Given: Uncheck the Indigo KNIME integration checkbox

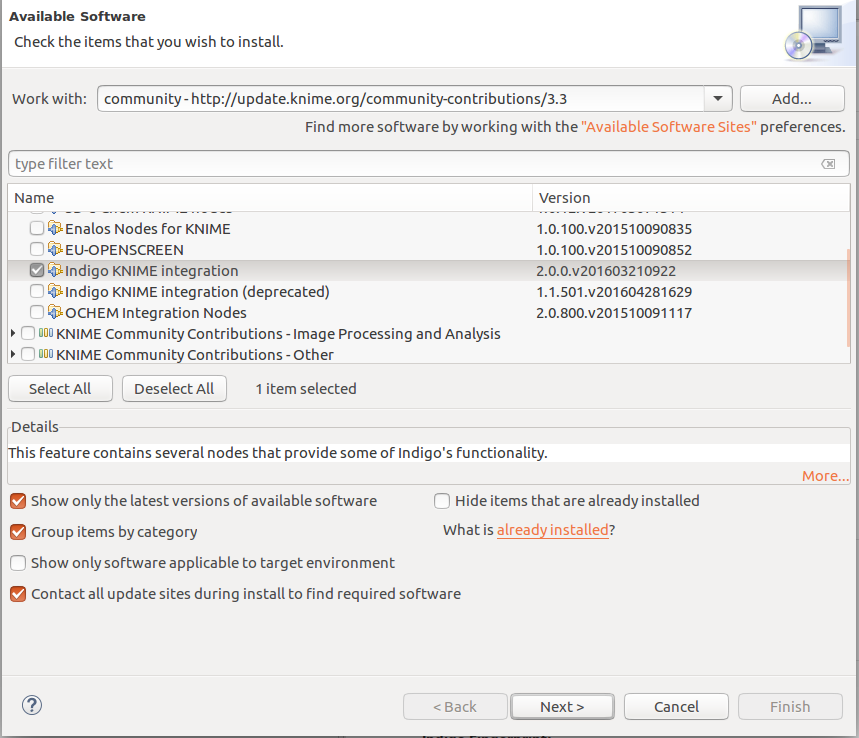Looking at the screenshot, I should [x=37, y=271].
